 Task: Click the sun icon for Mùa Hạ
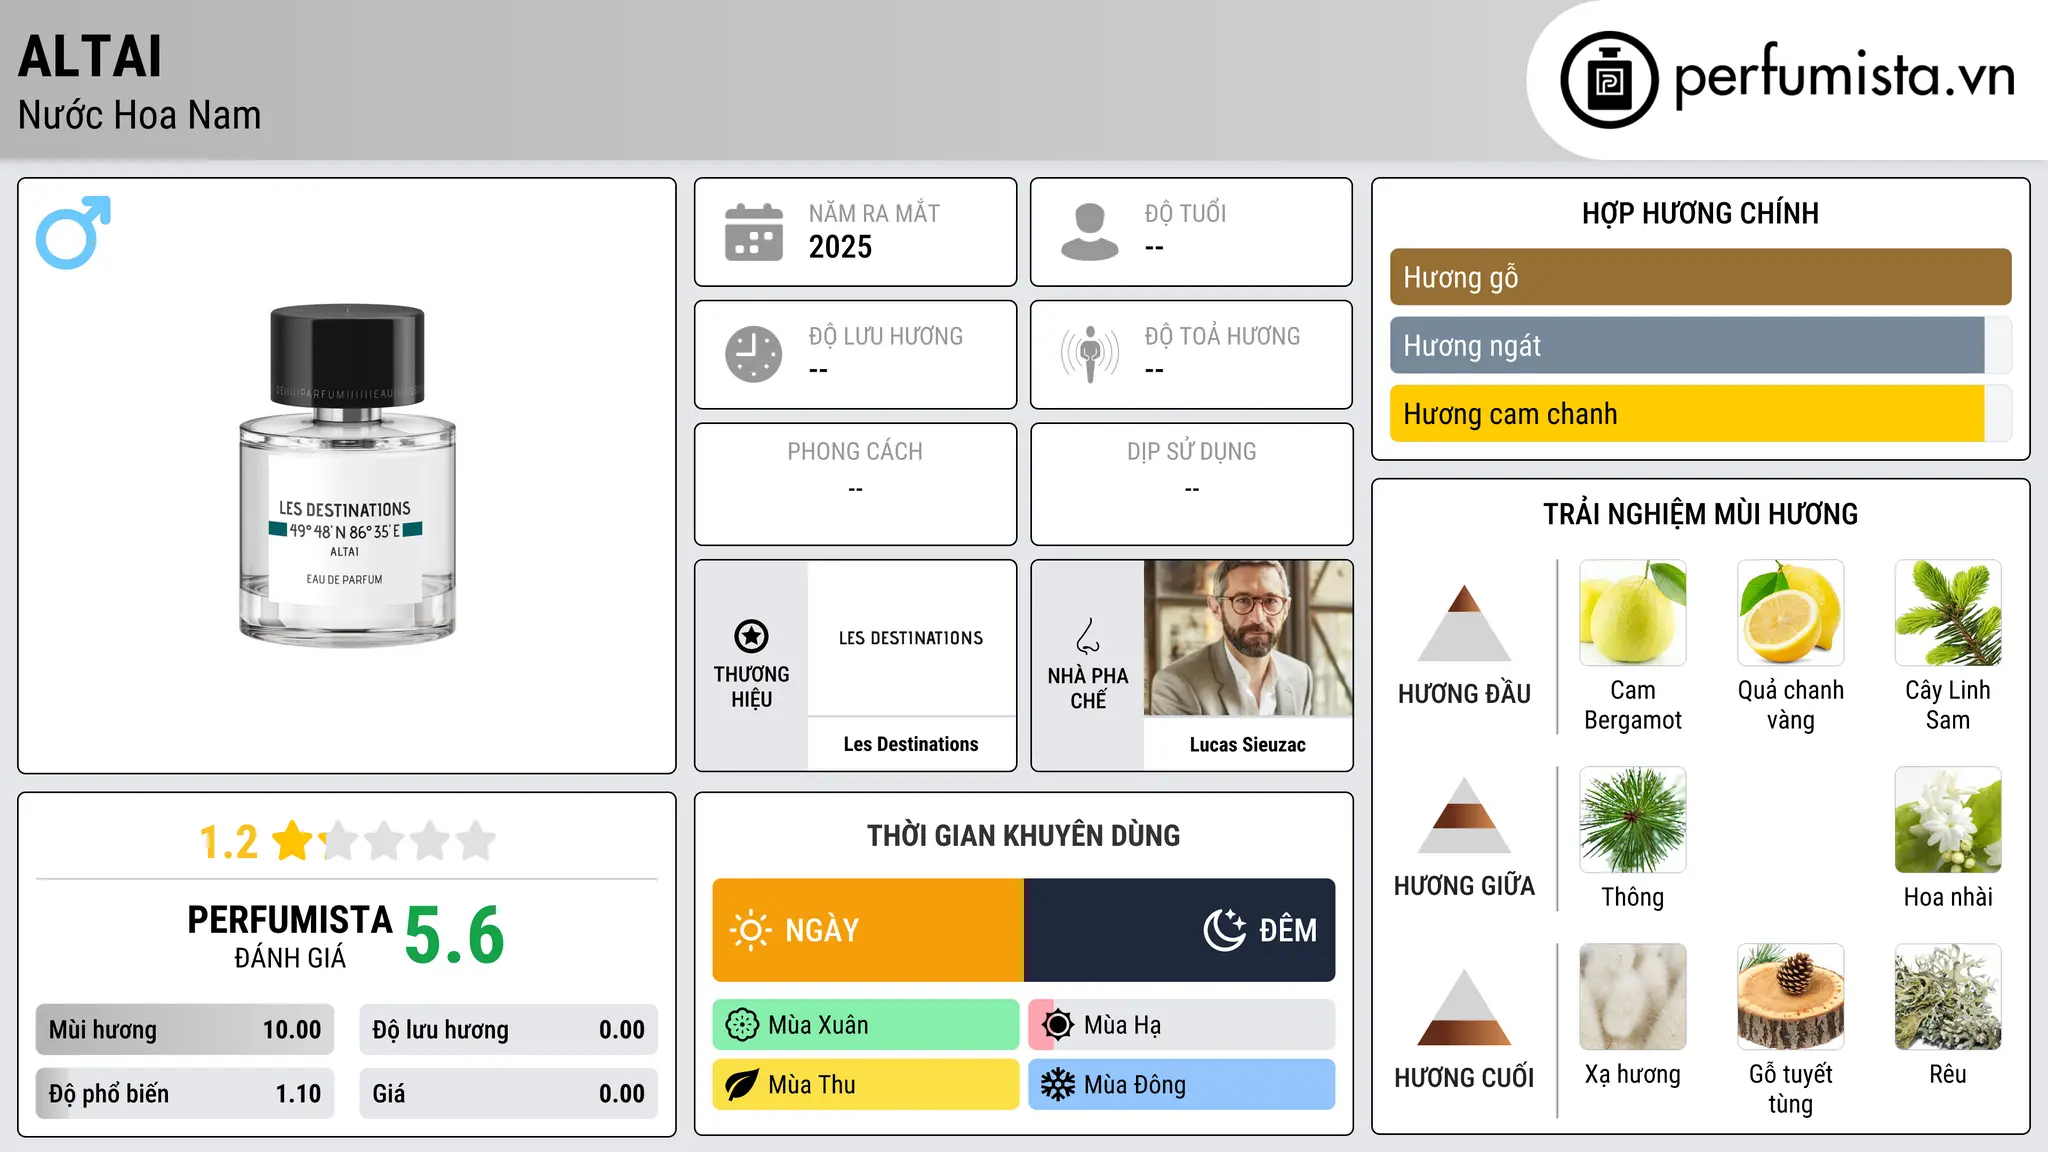(1058, 1025)
